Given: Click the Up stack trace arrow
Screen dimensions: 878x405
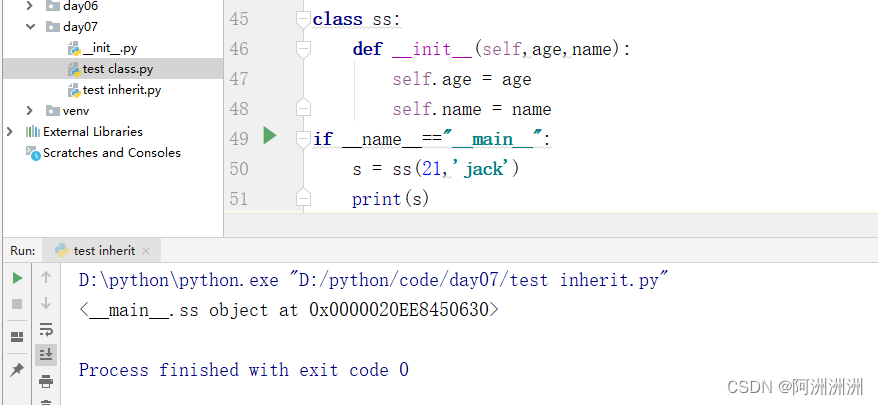Looking at the screenshot, I should pyautogui.click(x=46, y=278).
